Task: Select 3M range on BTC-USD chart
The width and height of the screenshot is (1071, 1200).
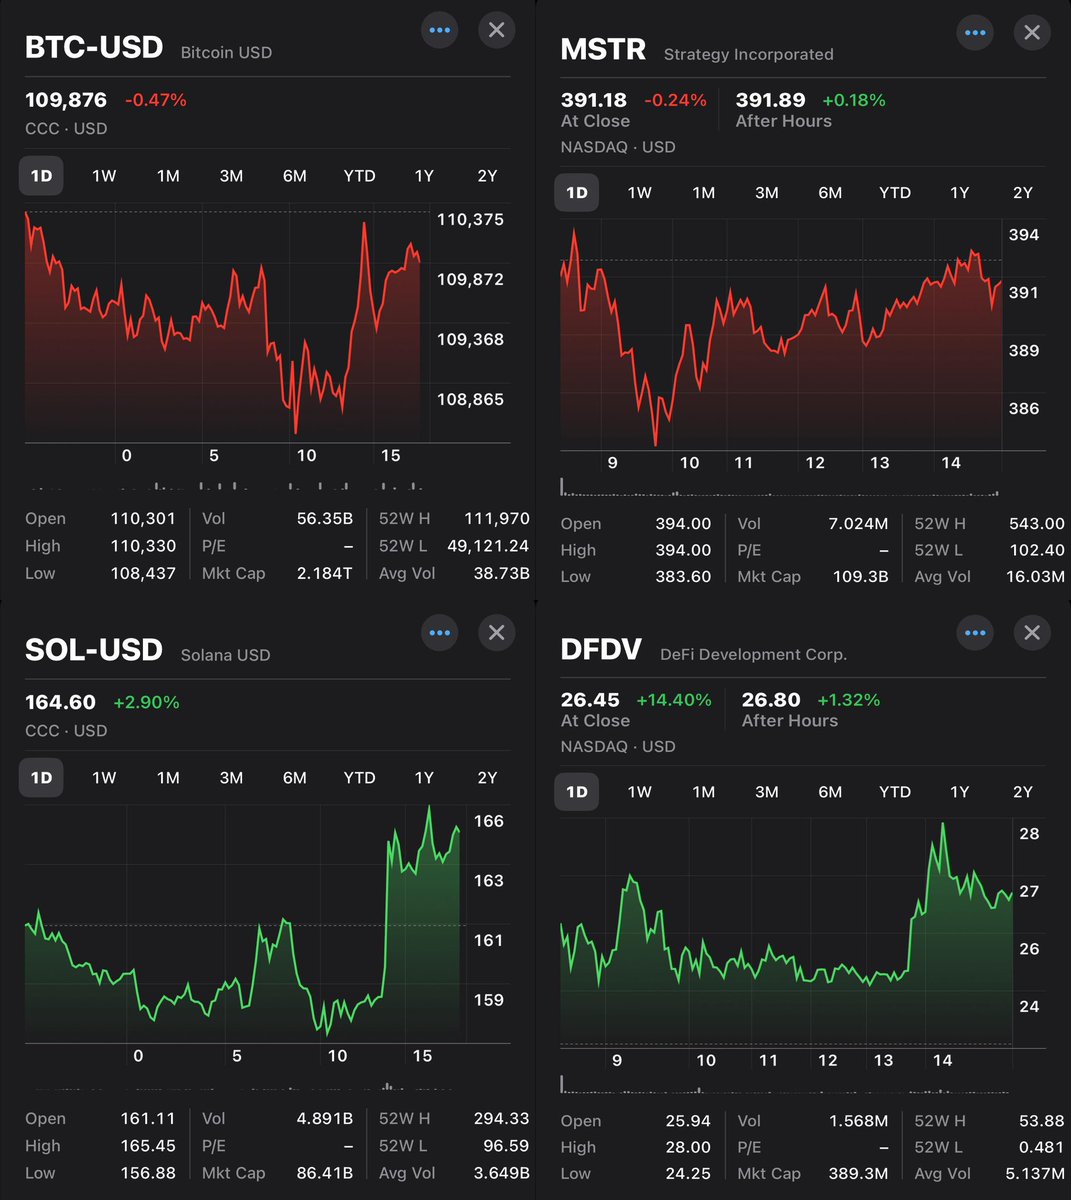Action: [231, 176]
